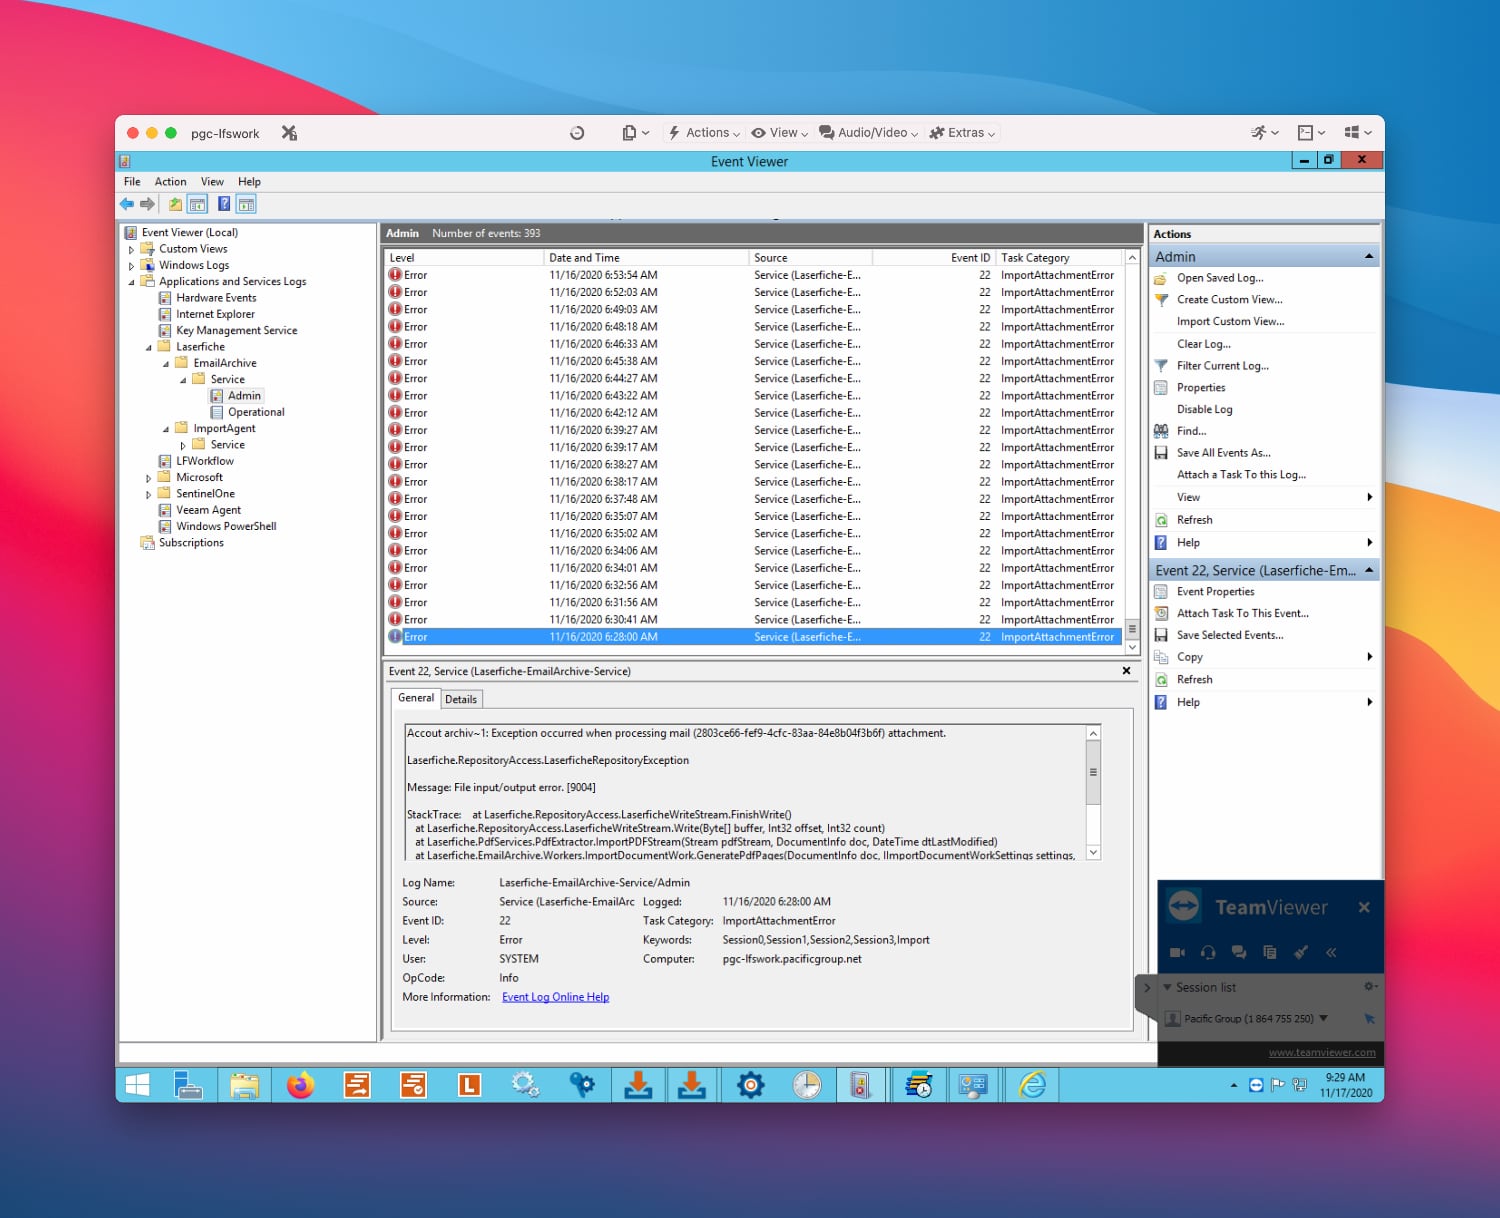Open Firefox from the Windows taskbar
Viewport: 1500px width, 1218px height.
coord(300,1085)
